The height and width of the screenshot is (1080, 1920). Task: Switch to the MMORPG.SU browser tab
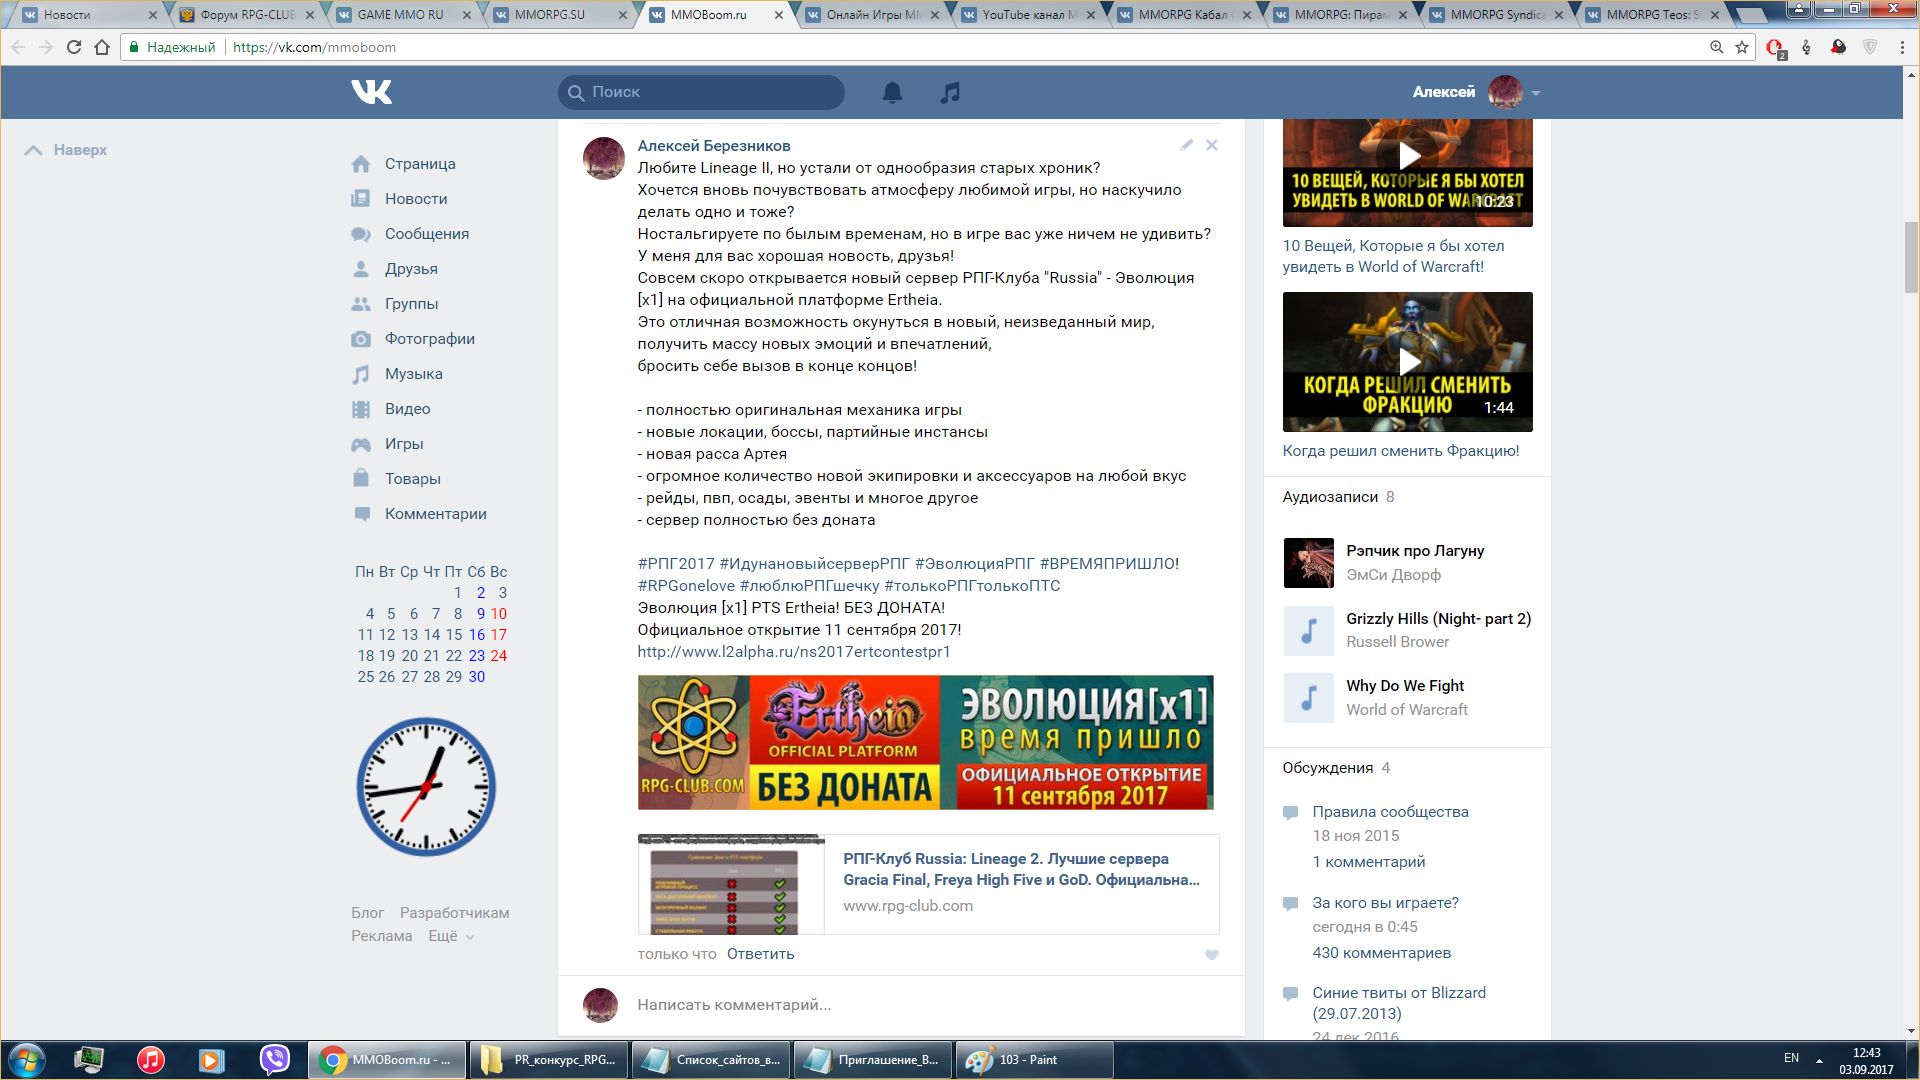(x=556, y=15)
